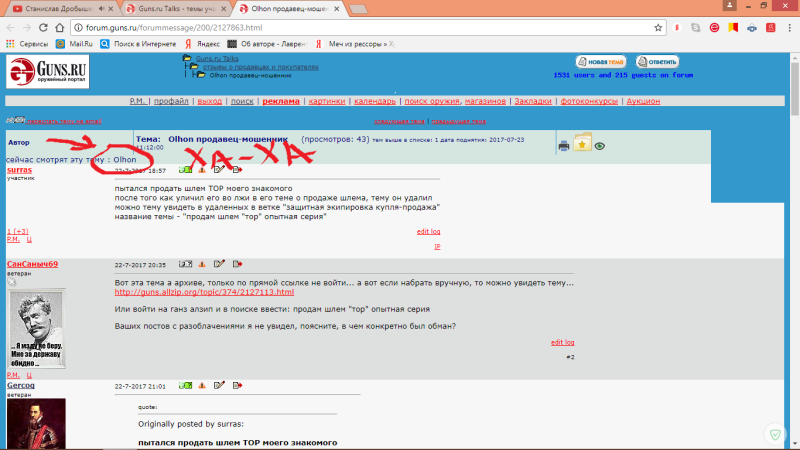Open 'отзывы о продавцах и покупателях' breadcrumb
The image size is (800, 450).
(260, 67)
